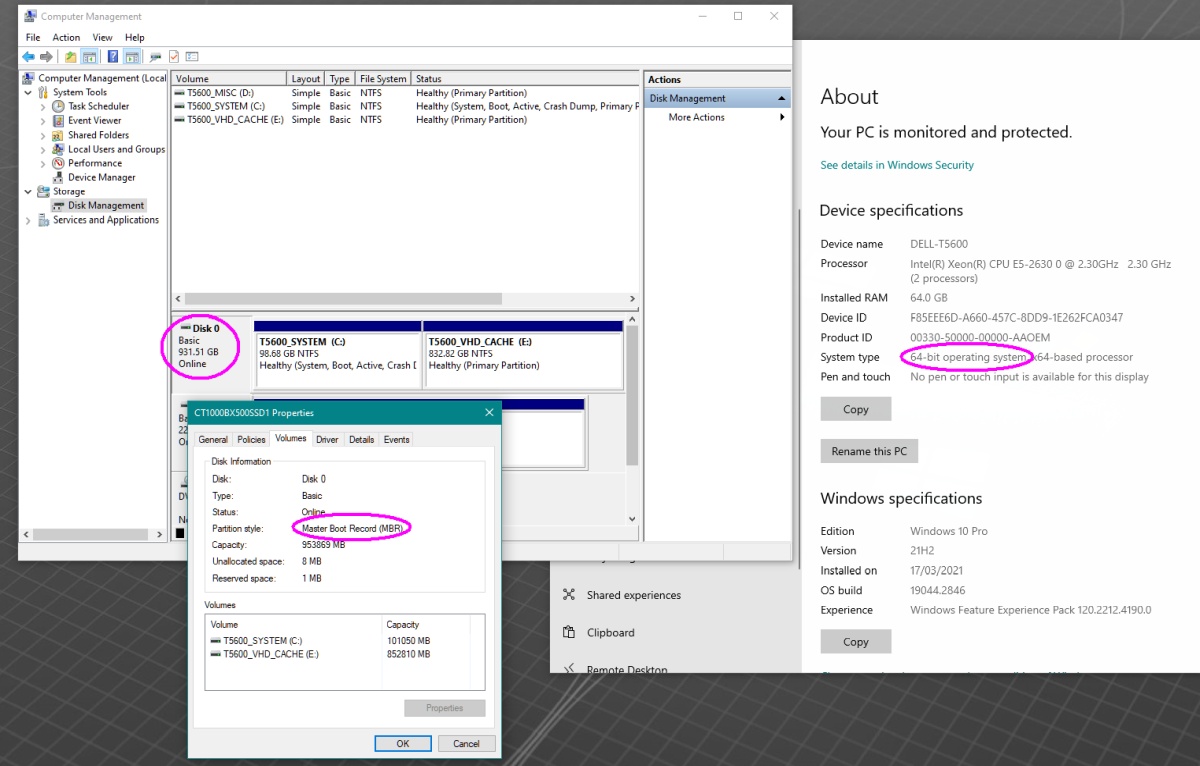Screen dimensions: 1200x766
Task: Sort by the File System column header
Action: (383, 79)
